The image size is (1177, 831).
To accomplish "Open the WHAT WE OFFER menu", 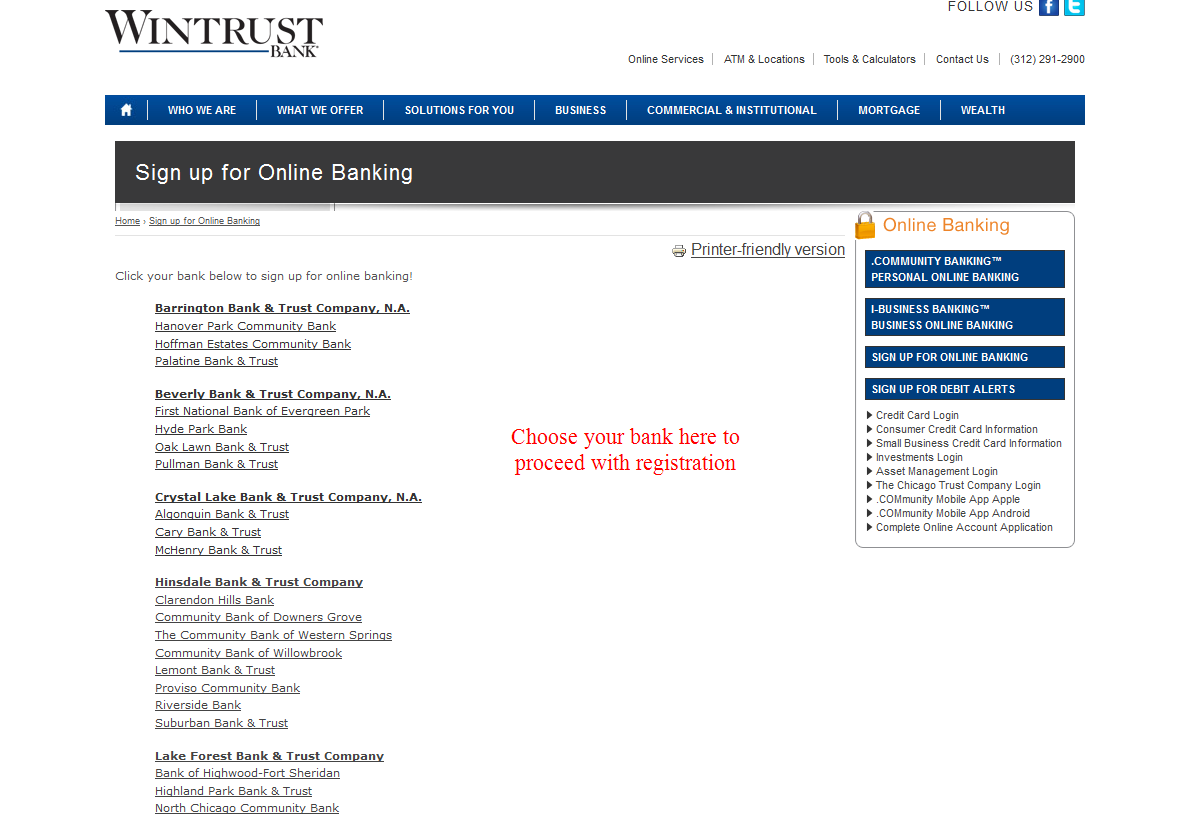I will [x=320, y=110].
